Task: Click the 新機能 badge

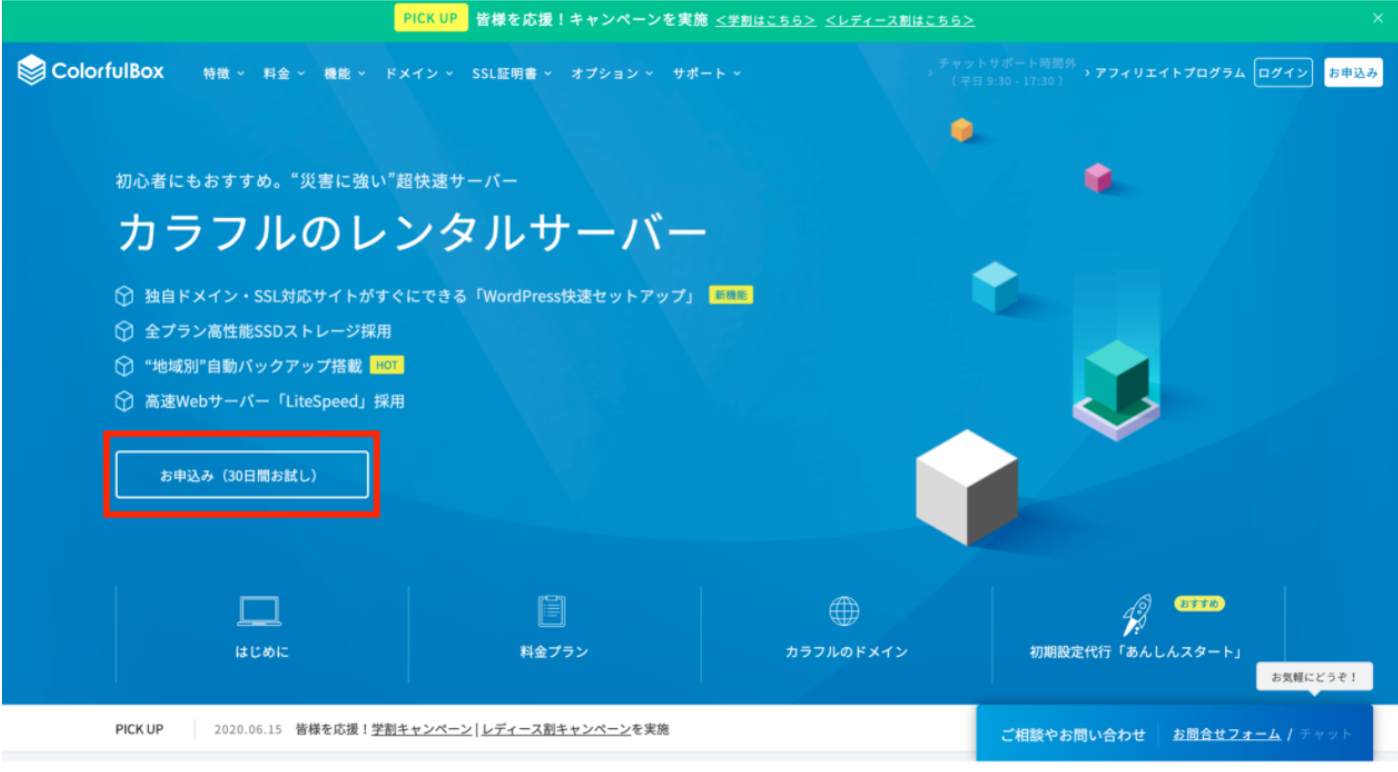Action: [x=731, y=295]
